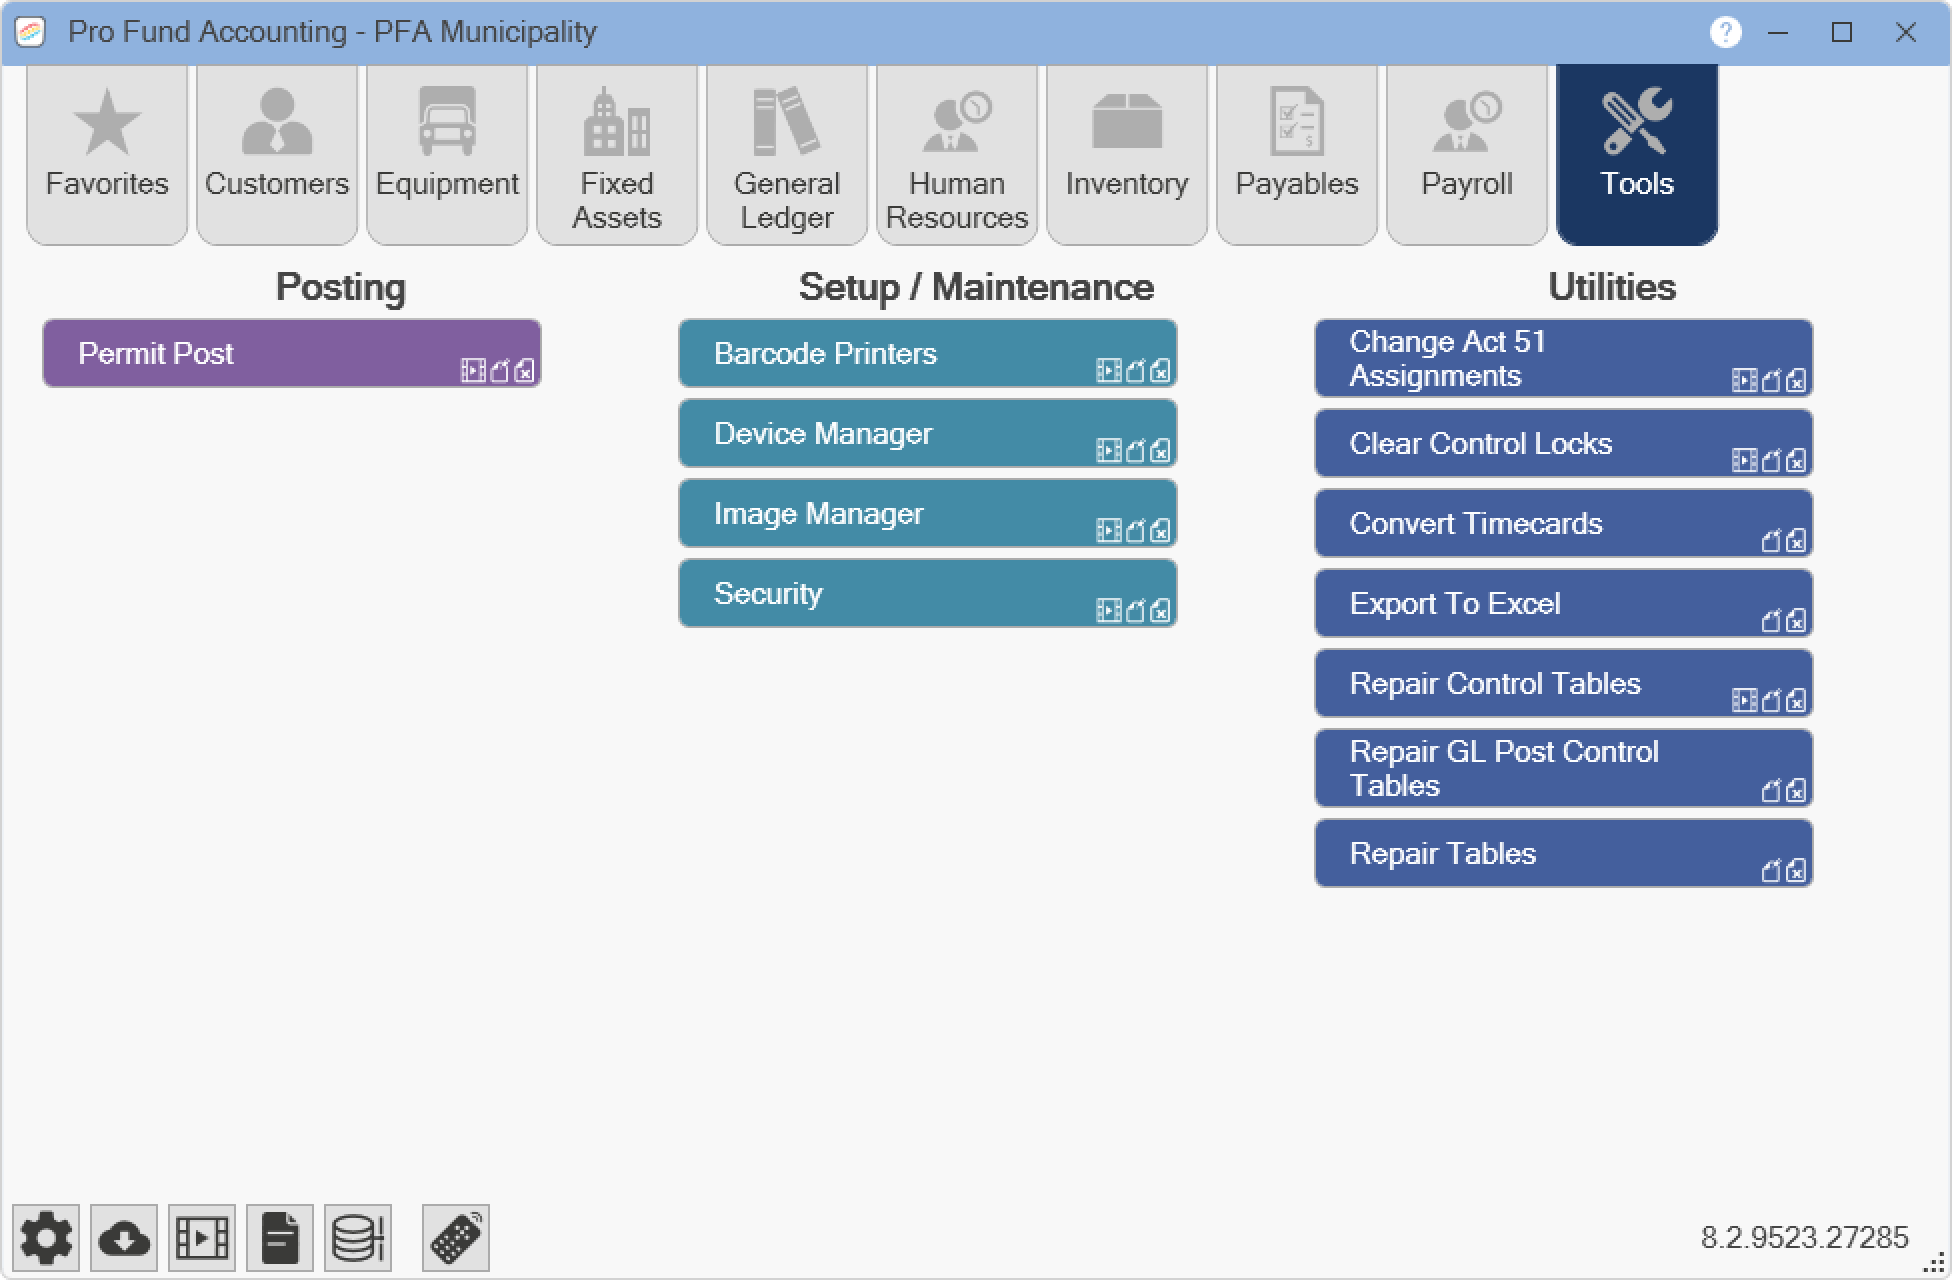
Task: Play the video tutorial on Permit Post
Action: coord(473,371)
